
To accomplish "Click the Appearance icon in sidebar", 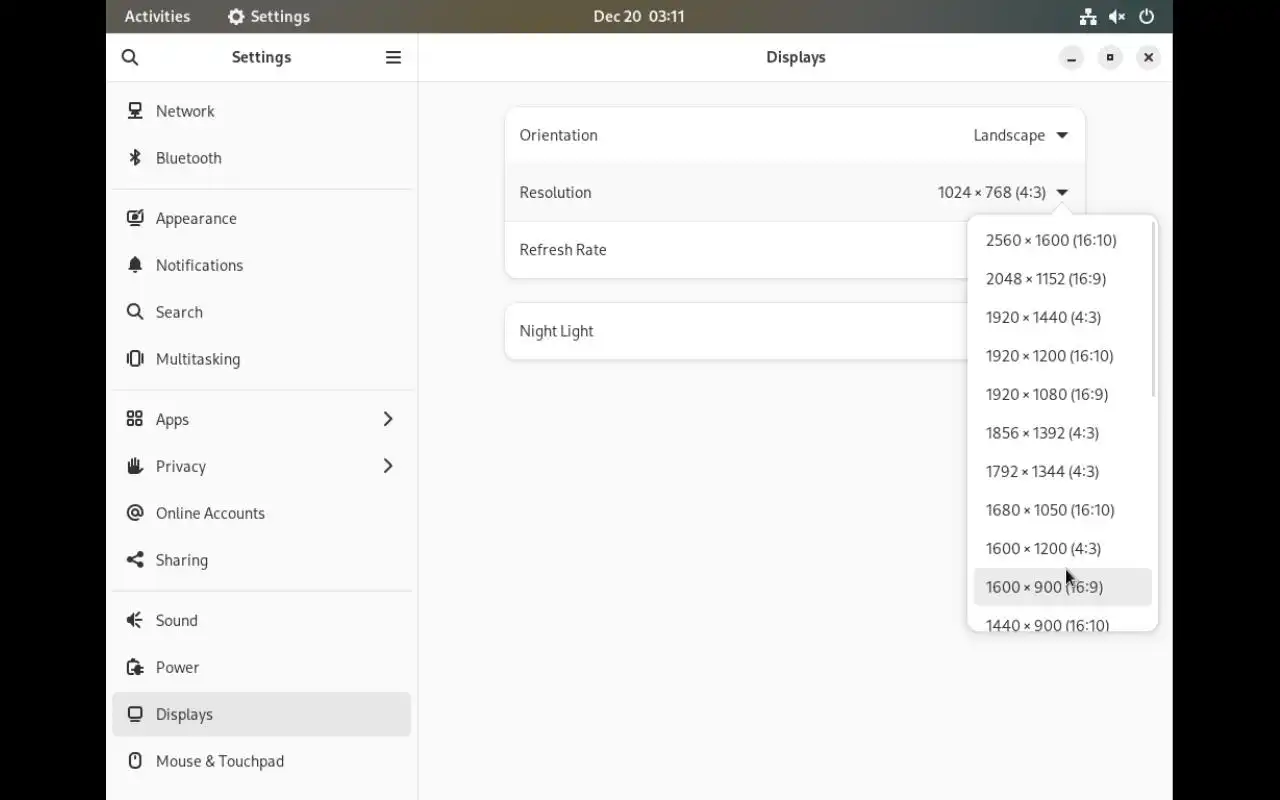I will [x=135, y=218].
